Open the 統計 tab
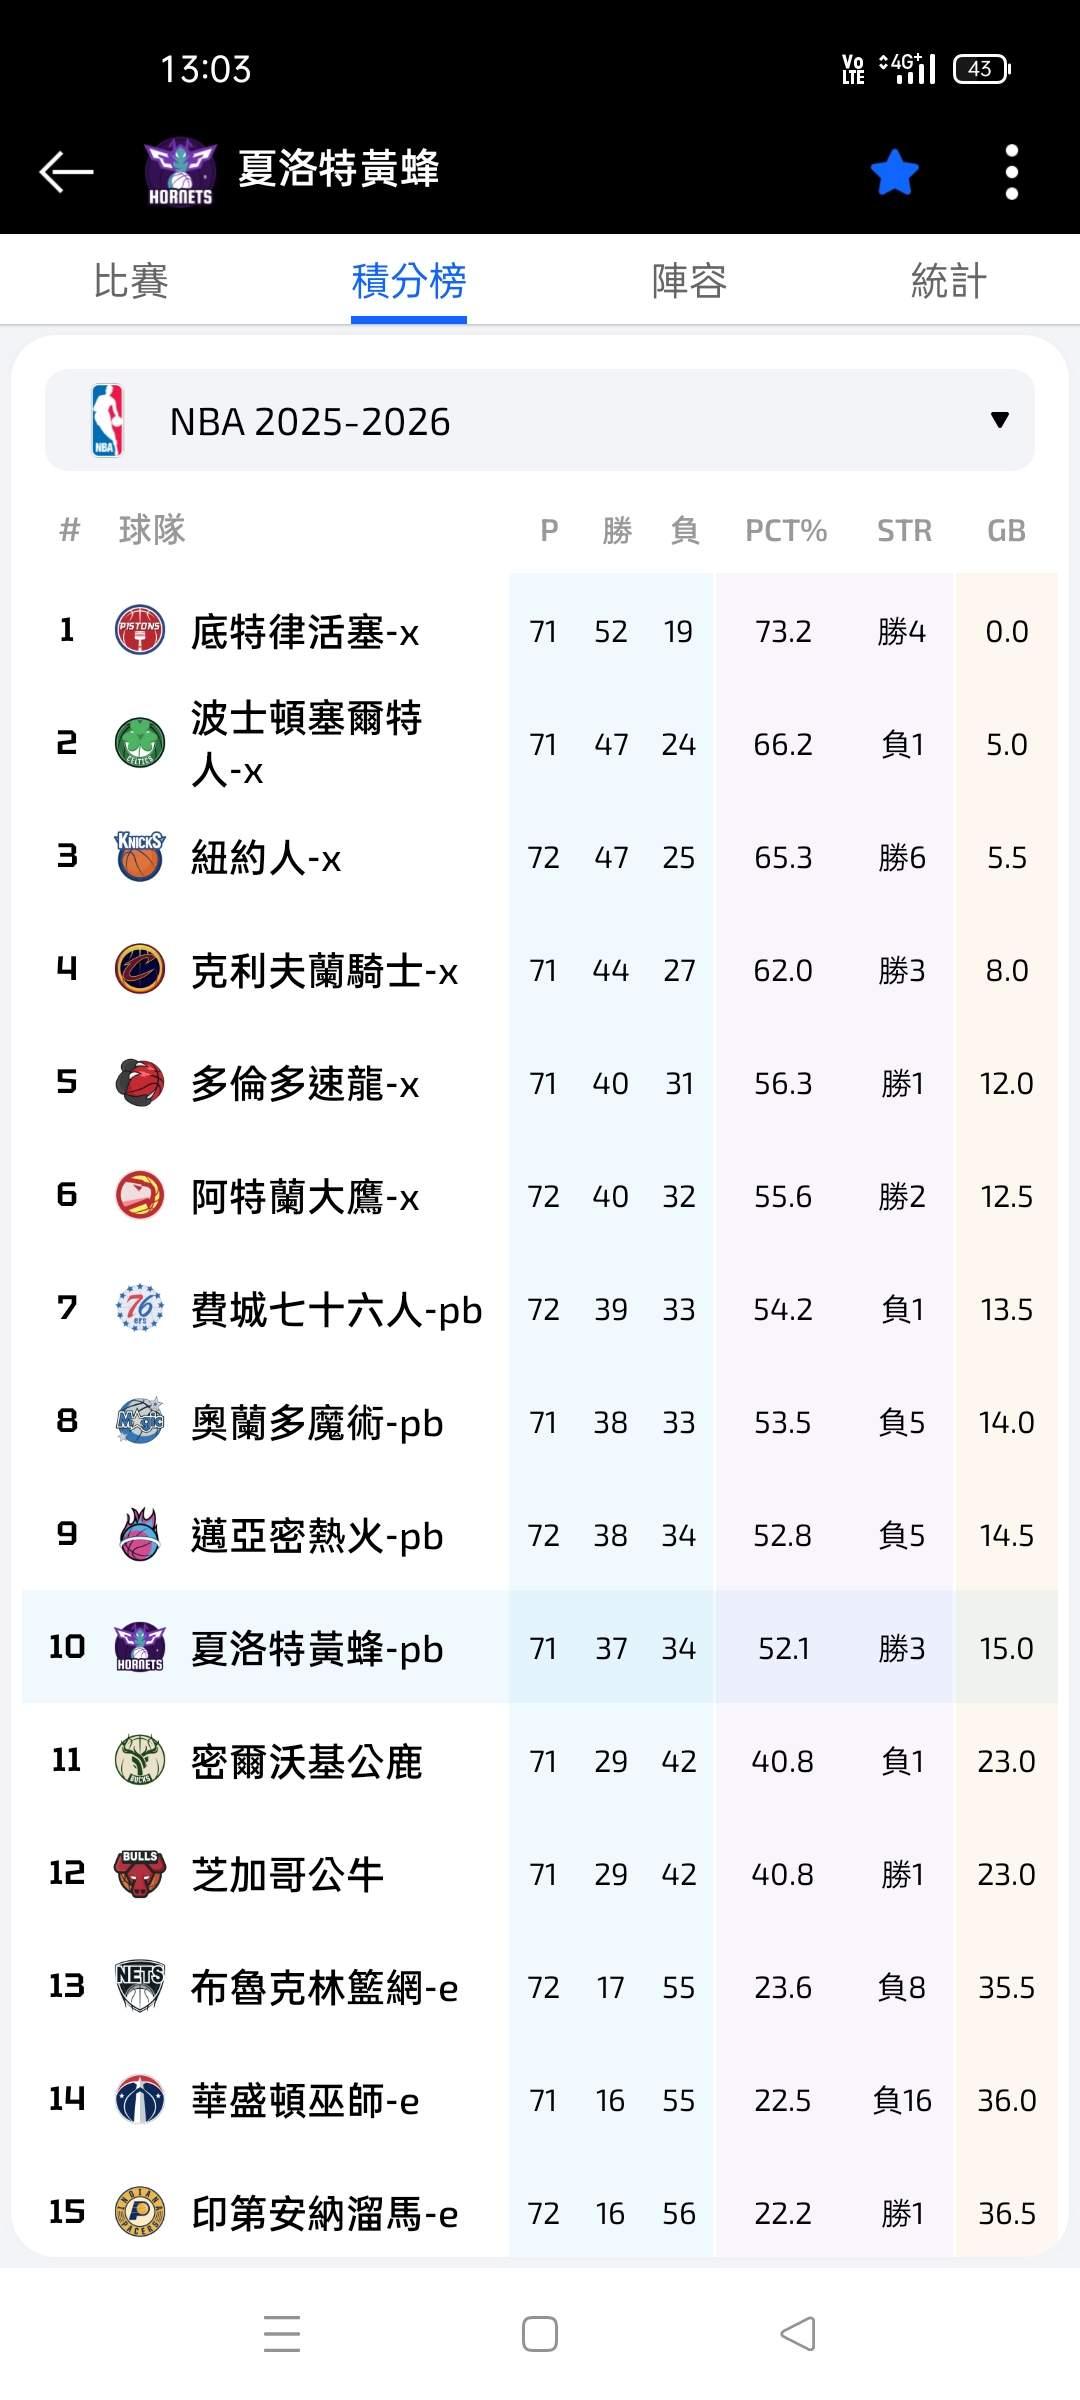 click(948, 281)
